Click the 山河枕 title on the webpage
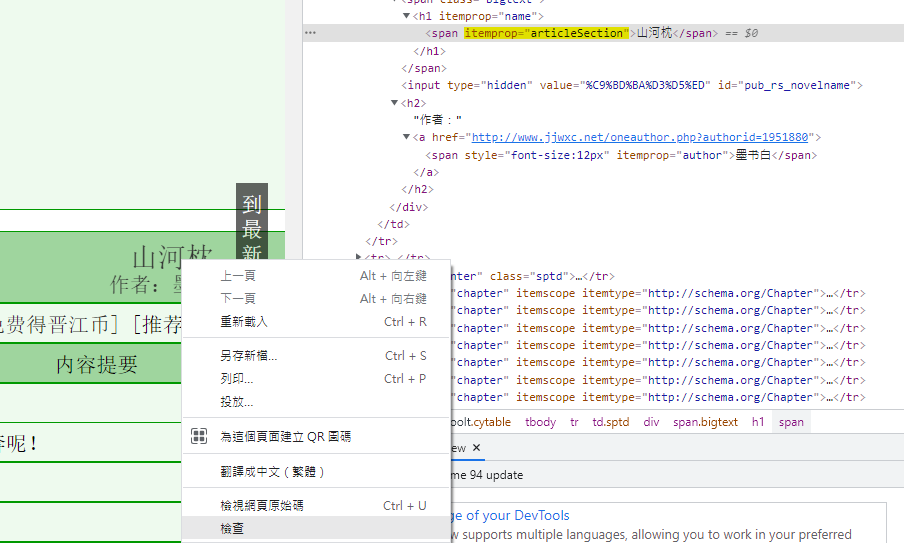 172,257
